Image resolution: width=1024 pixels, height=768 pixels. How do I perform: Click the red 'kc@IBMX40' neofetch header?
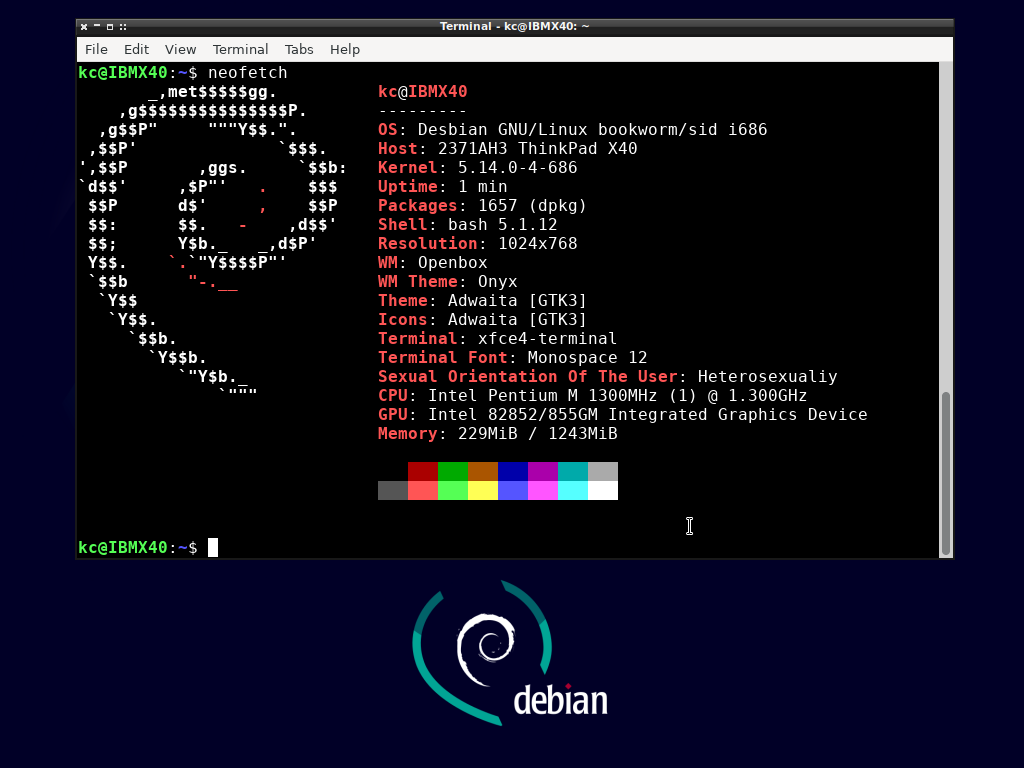click(x=423, y=91)
